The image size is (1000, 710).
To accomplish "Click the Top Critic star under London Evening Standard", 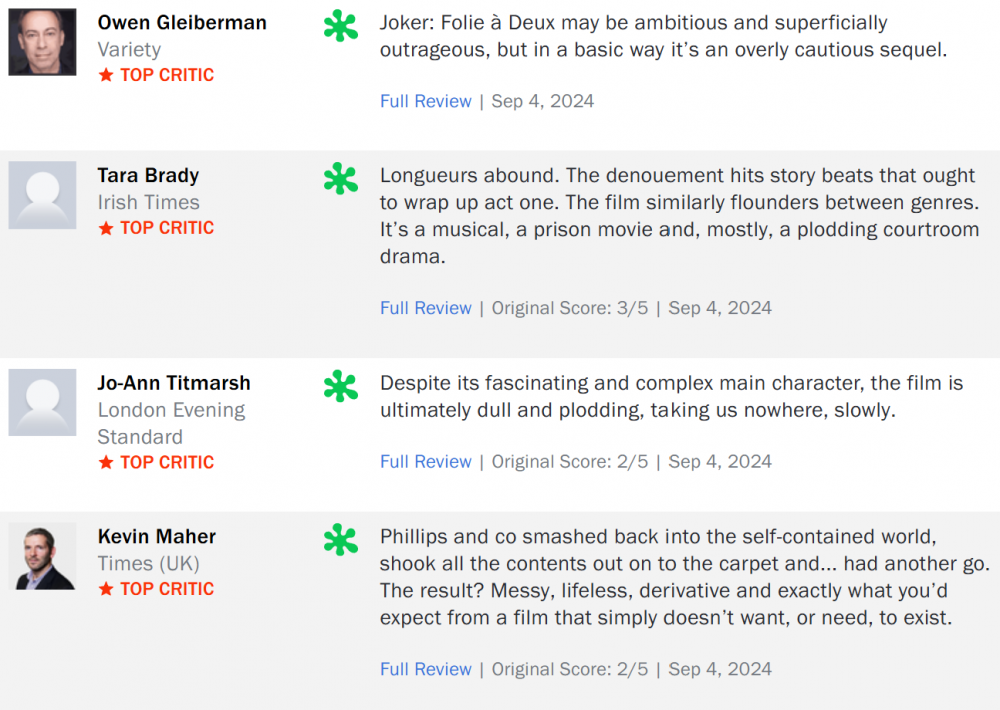I will tap(106, 462).
